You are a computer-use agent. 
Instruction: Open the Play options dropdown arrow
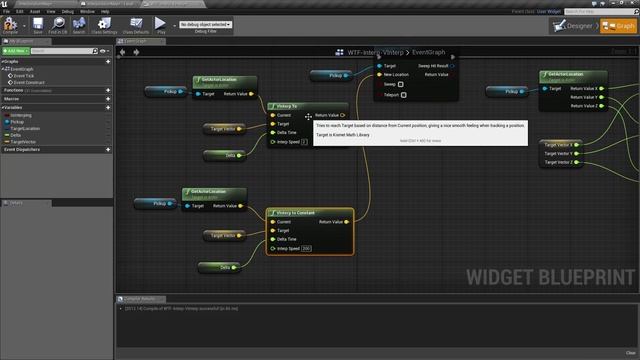[174, 26]
